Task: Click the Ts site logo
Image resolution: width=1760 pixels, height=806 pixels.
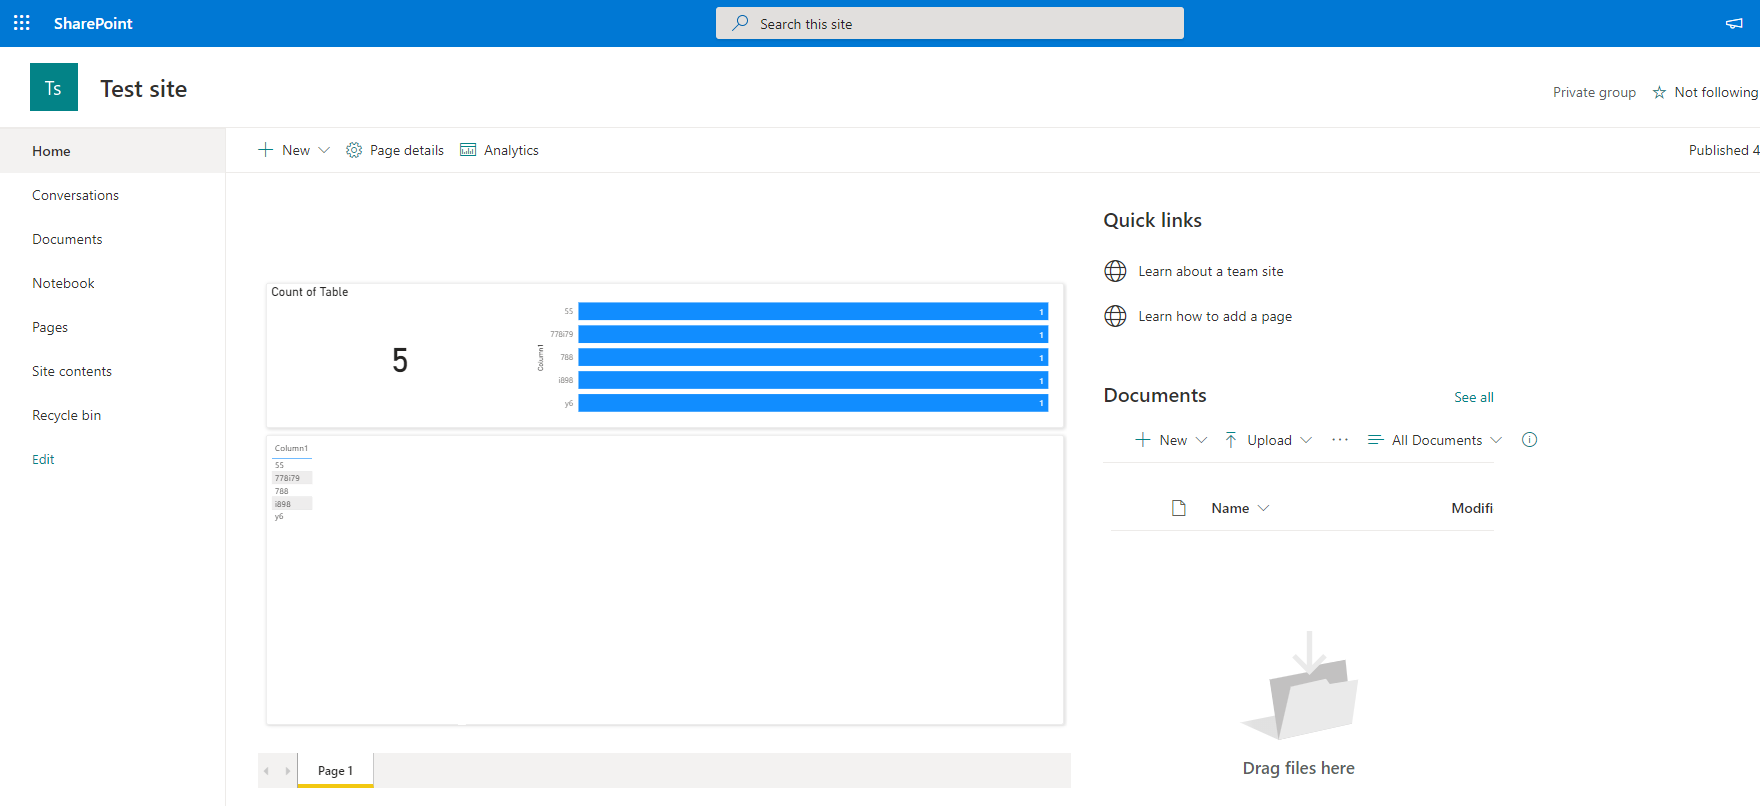Action: point(54,87)
